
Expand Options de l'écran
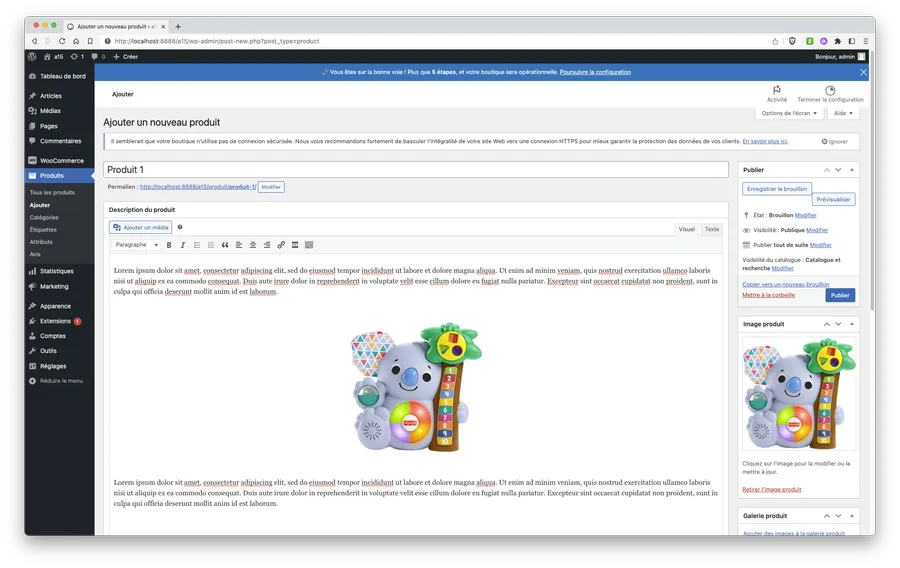pos(789,113)
